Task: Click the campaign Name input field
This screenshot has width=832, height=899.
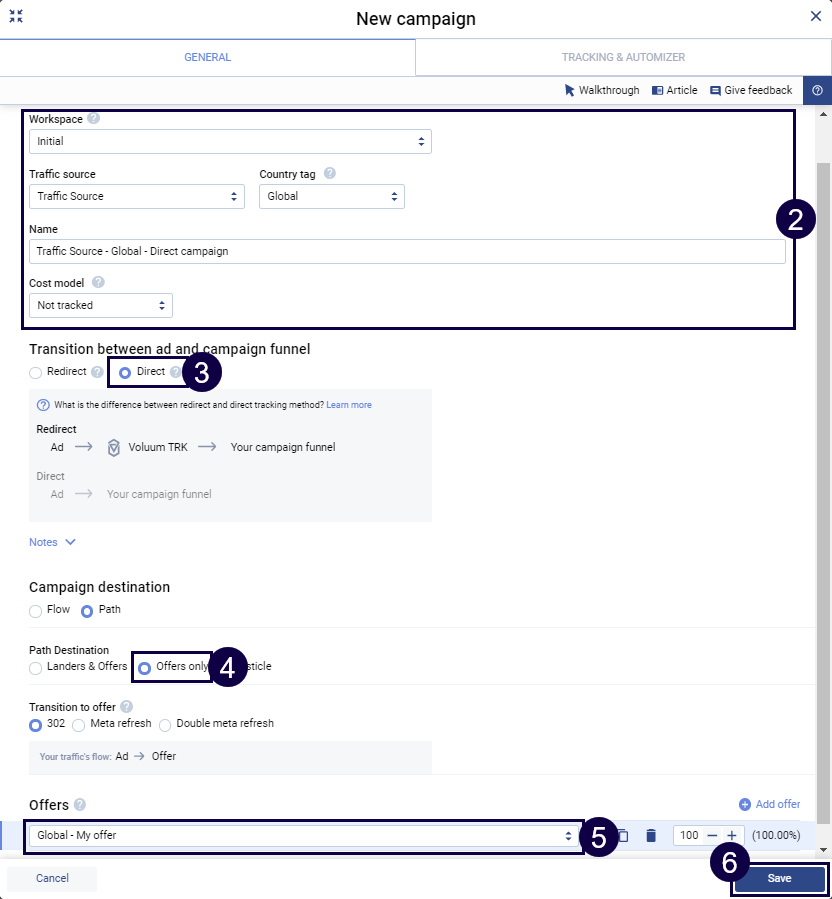Action: 407,252
